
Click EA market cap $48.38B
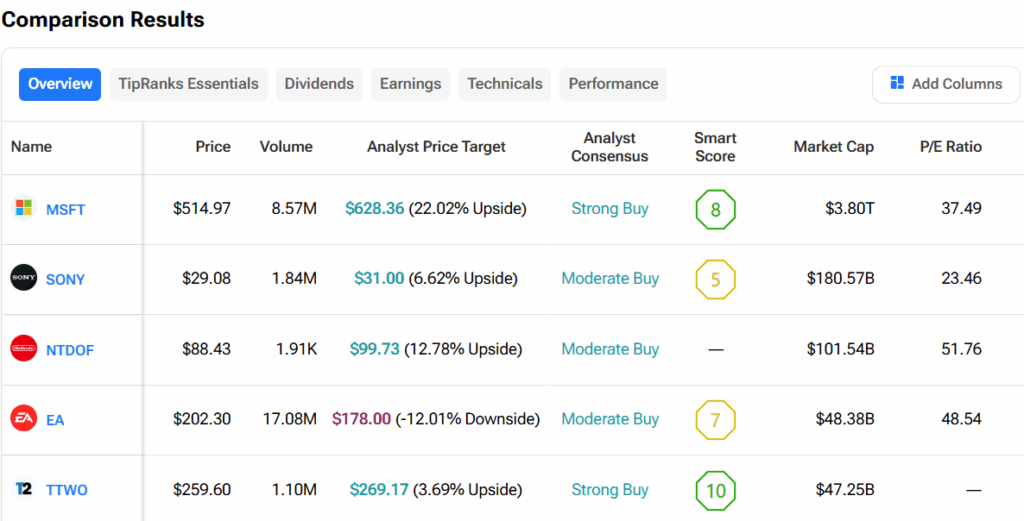(x=845, y=419)
